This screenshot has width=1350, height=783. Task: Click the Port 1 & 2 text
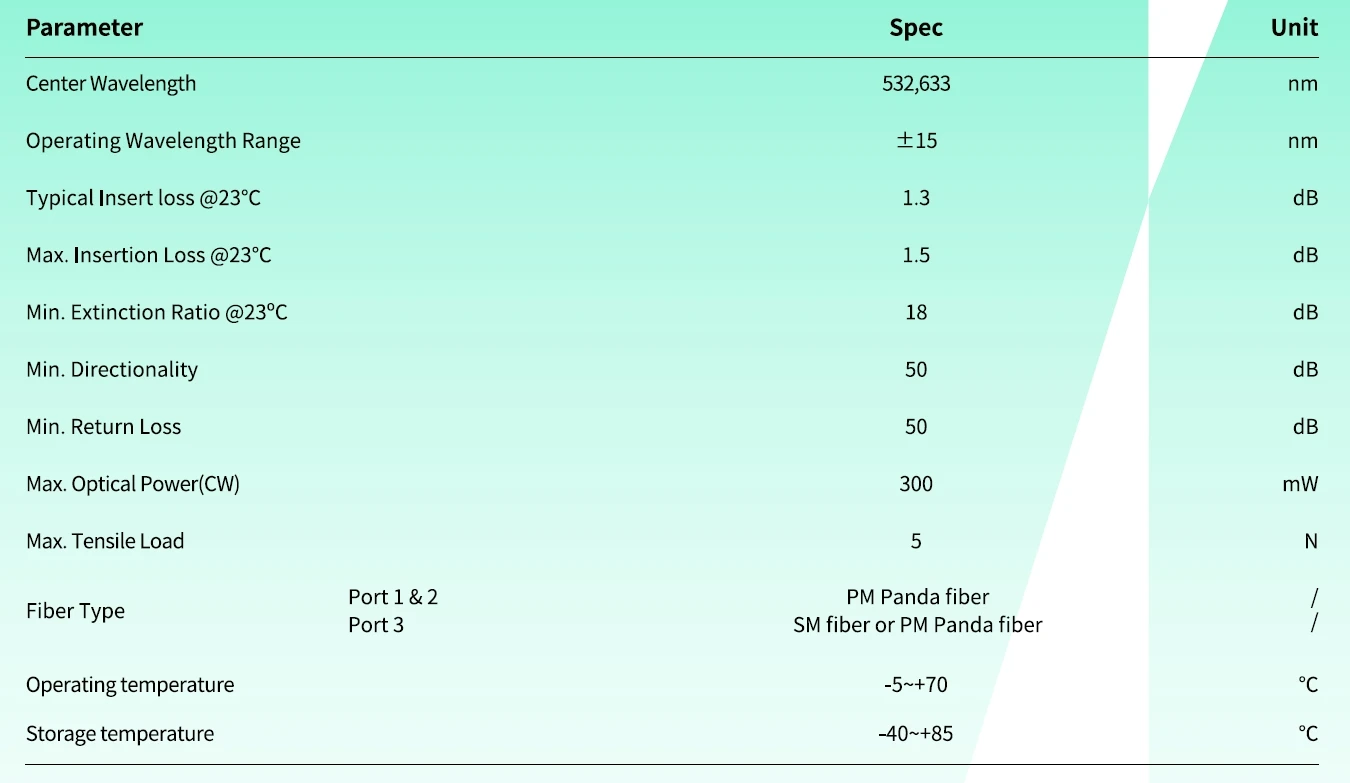pyautogui.click(x=393, y=597)
